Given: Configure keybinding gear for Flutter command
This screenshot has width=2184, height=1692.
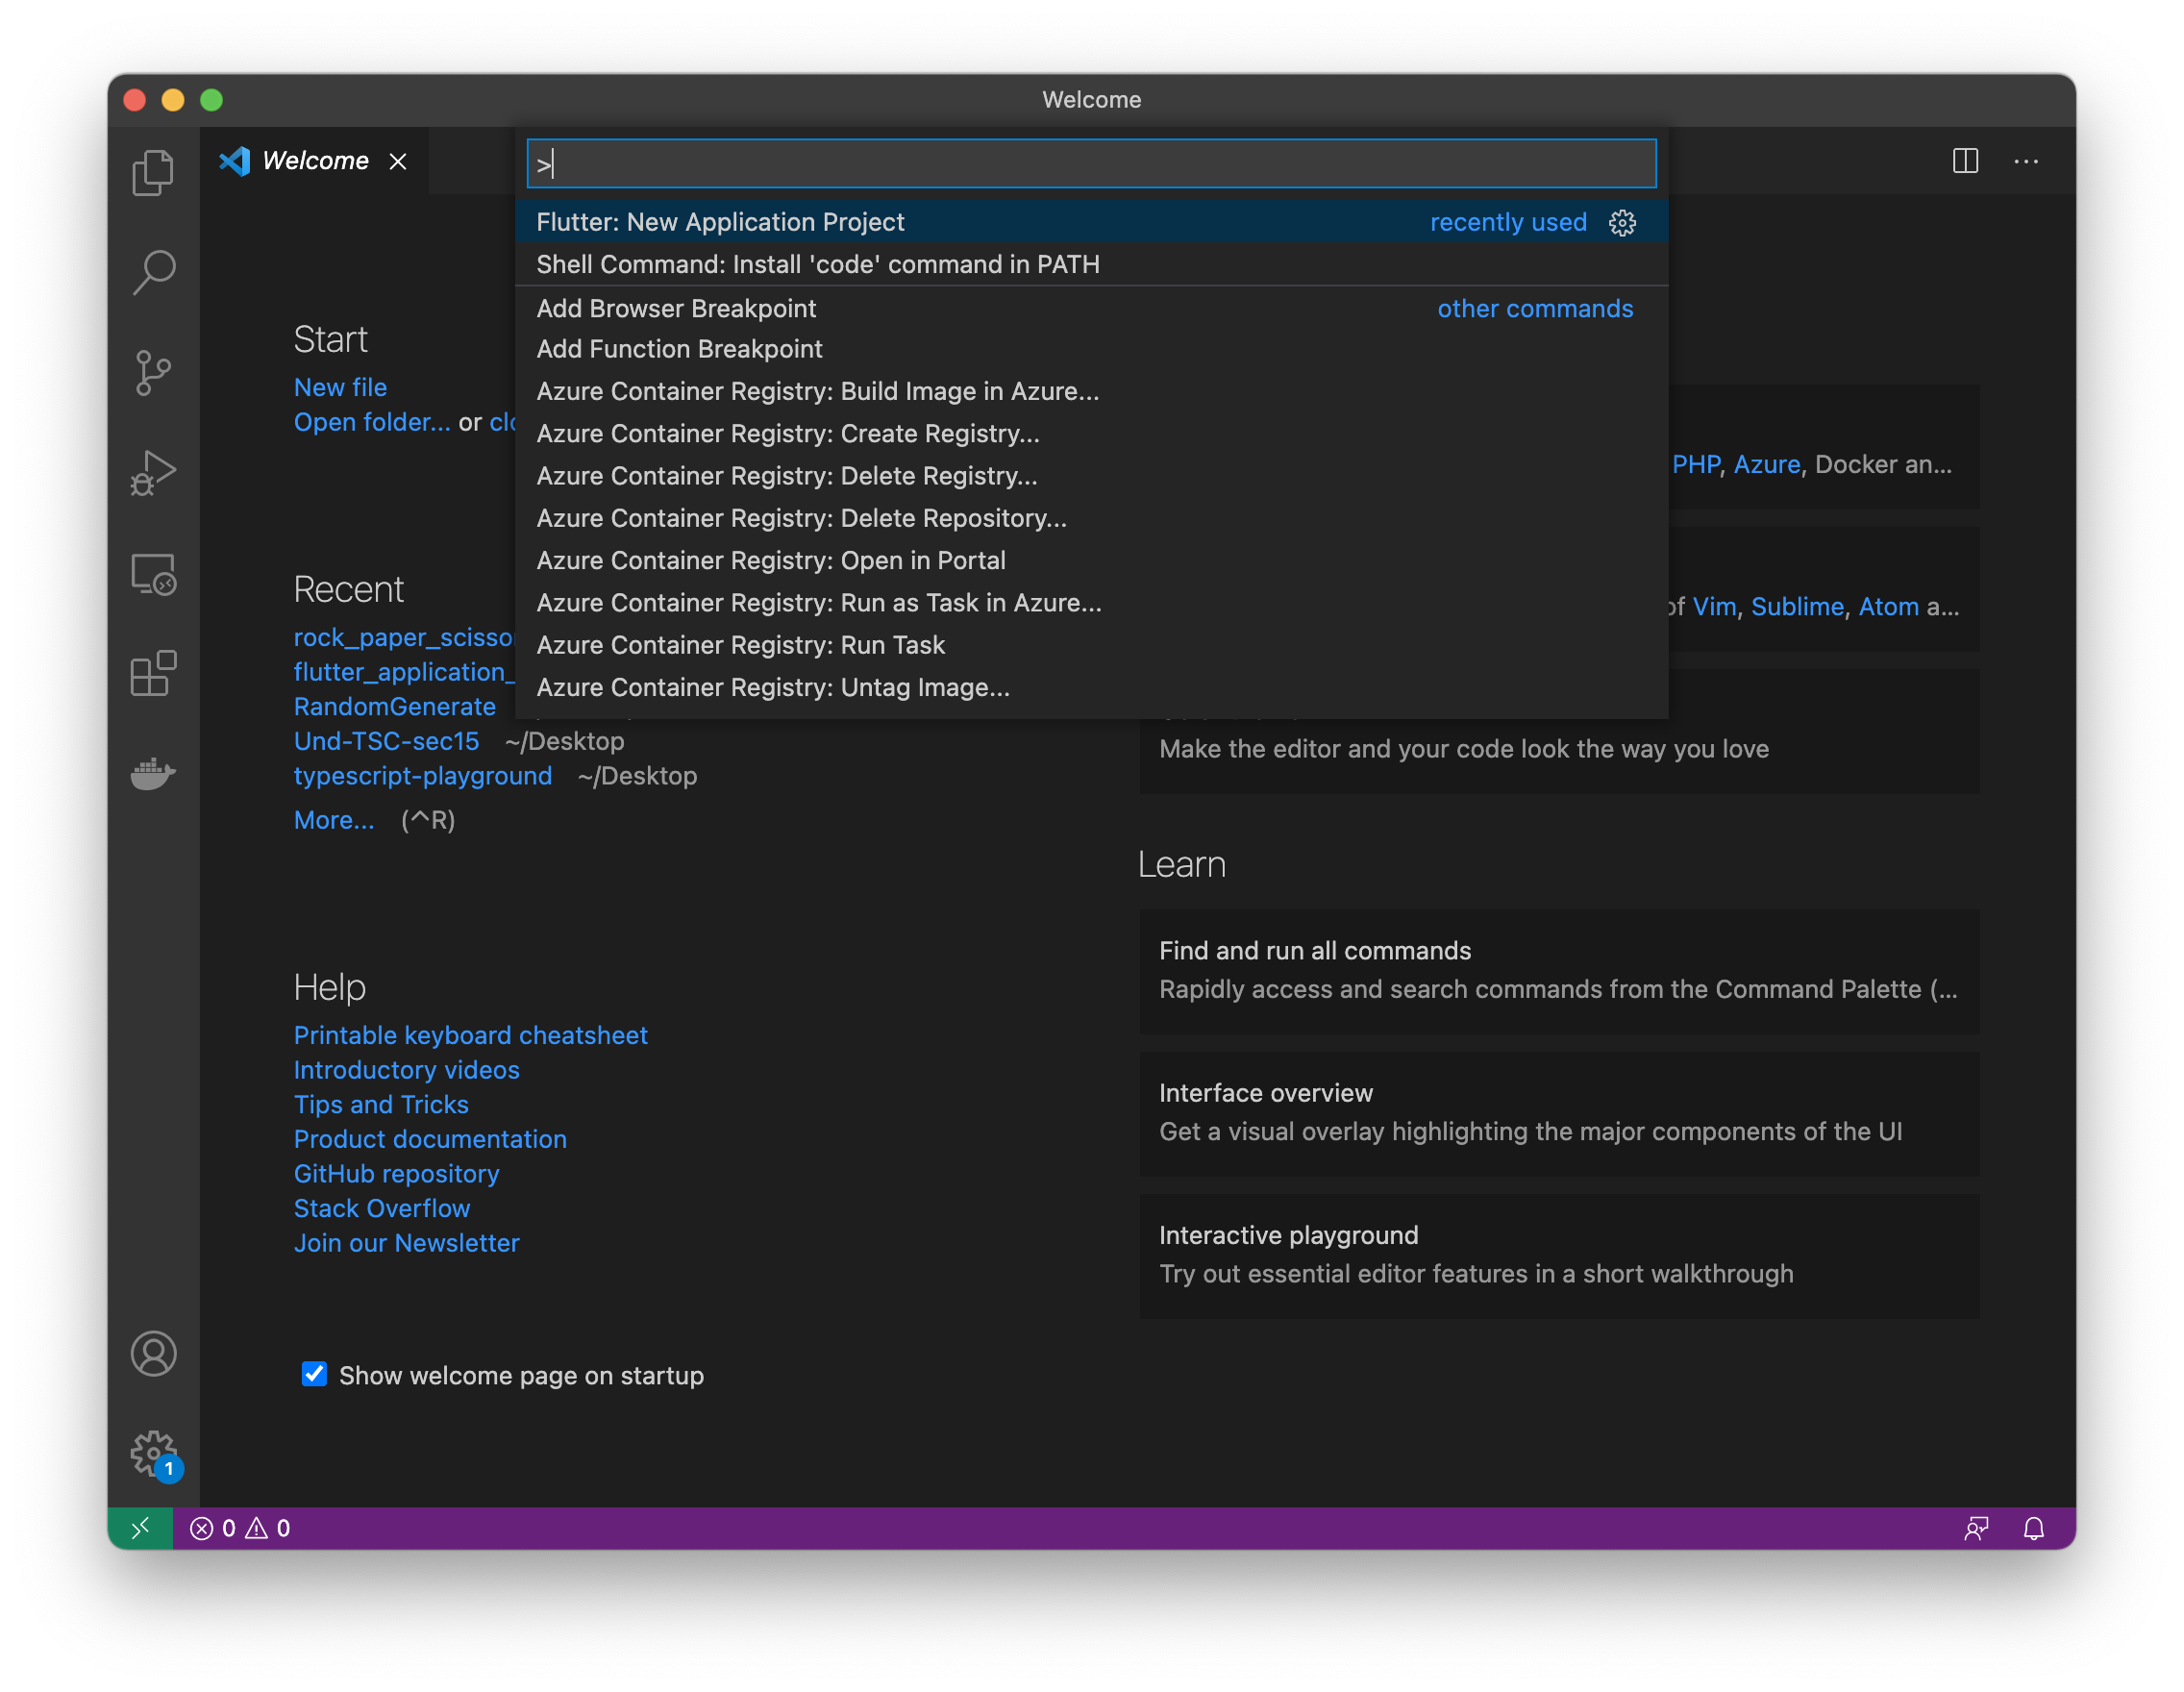Looking at the screenshot, I should click(x=1622, y=222).
